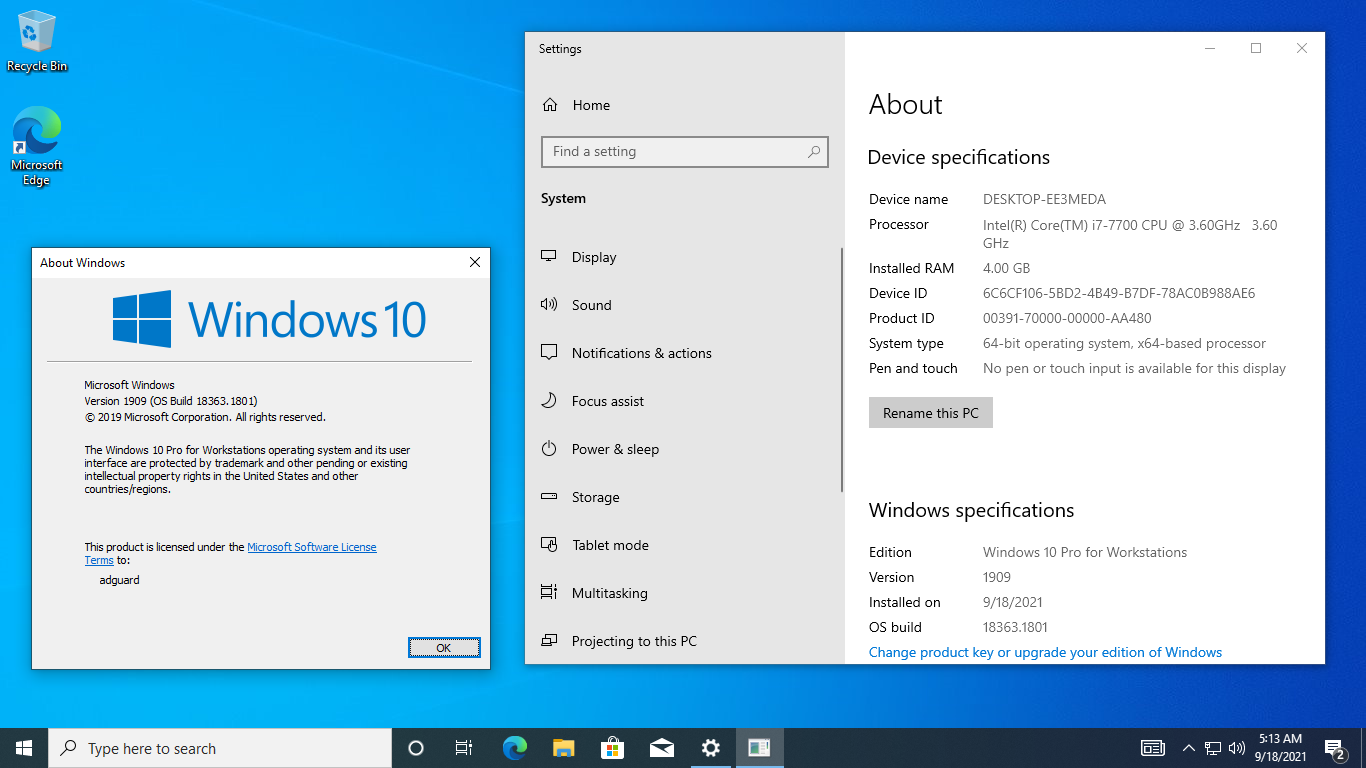Open the Action Center notifications icon

pyautogui.click(x=1334, y=748)
